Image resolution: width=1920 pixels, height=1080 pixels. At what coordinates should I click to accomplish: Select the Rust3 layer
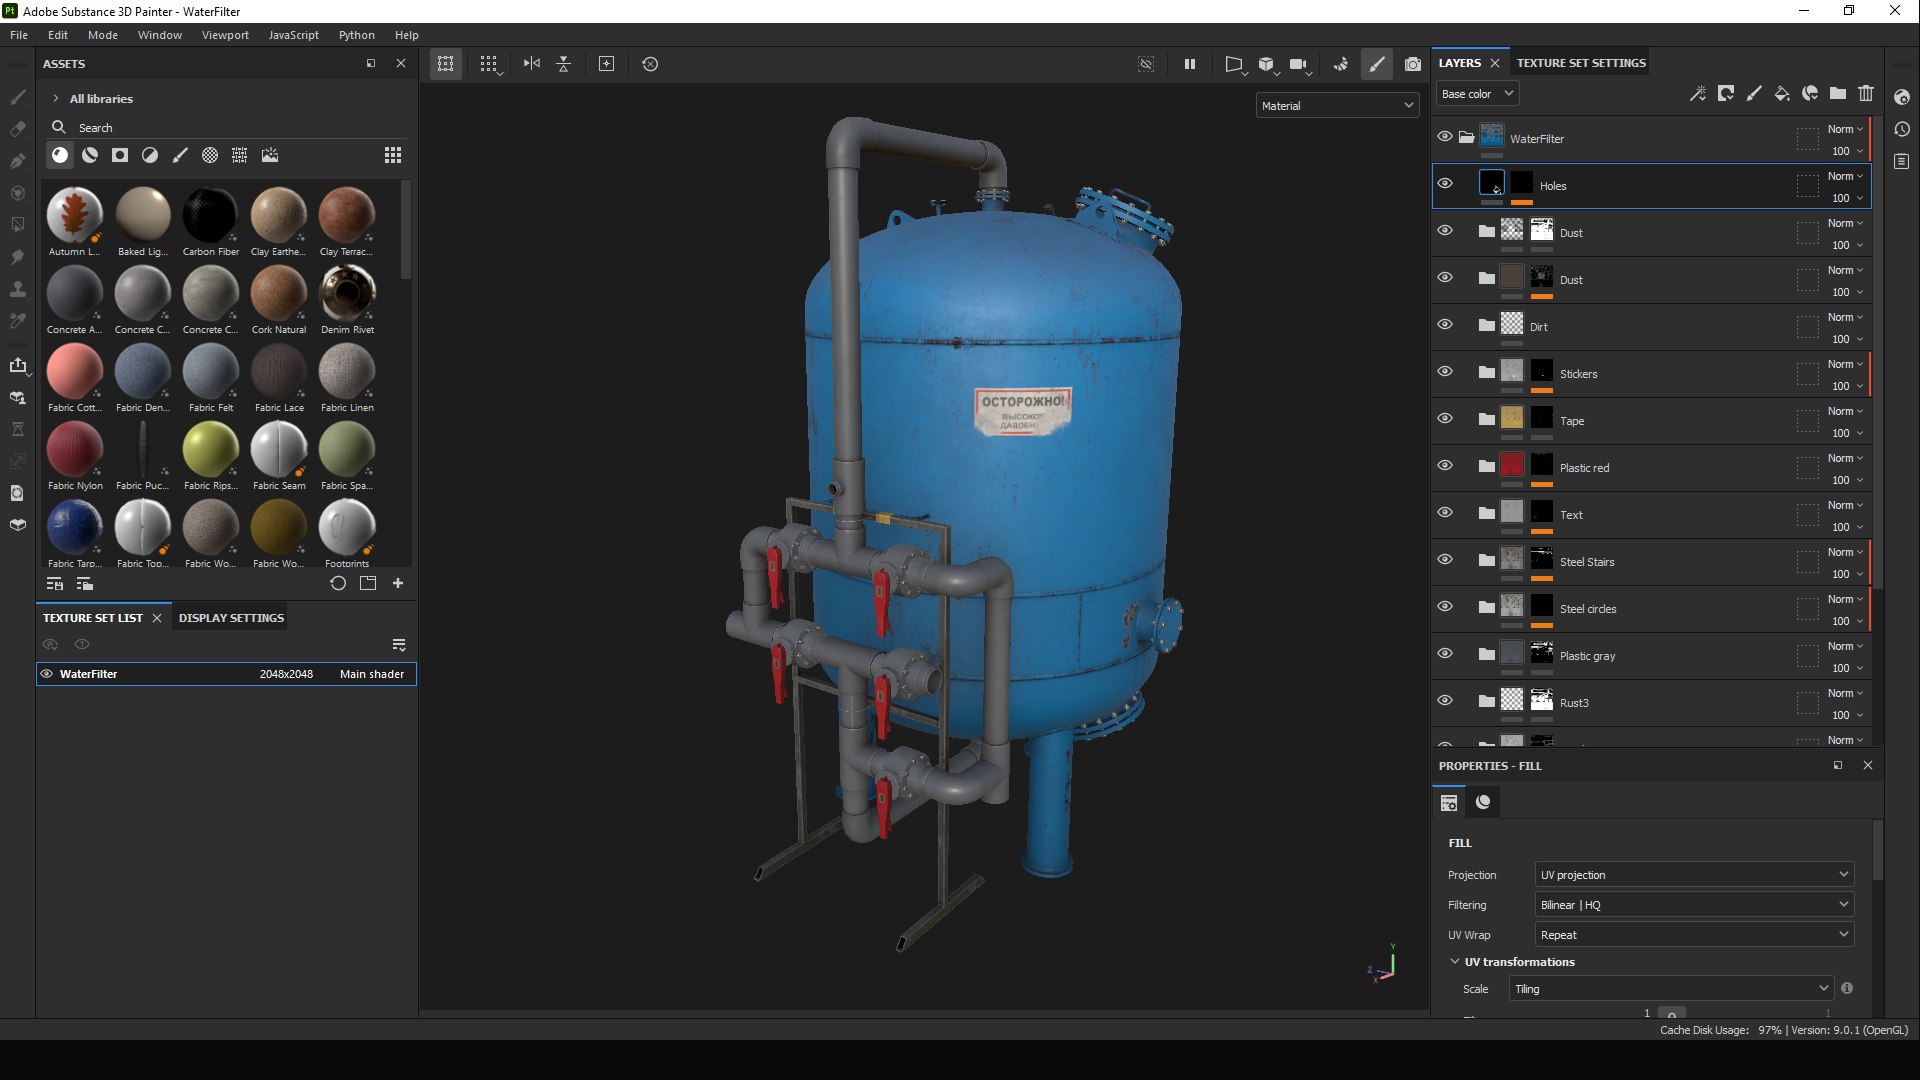tap(1652, 703)
